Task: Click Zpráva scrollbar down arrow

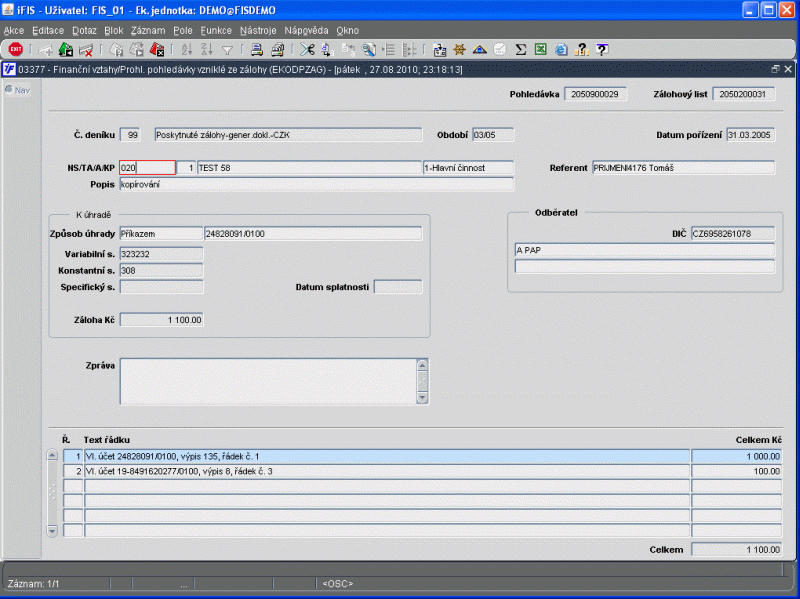Action: click(x=422, y=397)
